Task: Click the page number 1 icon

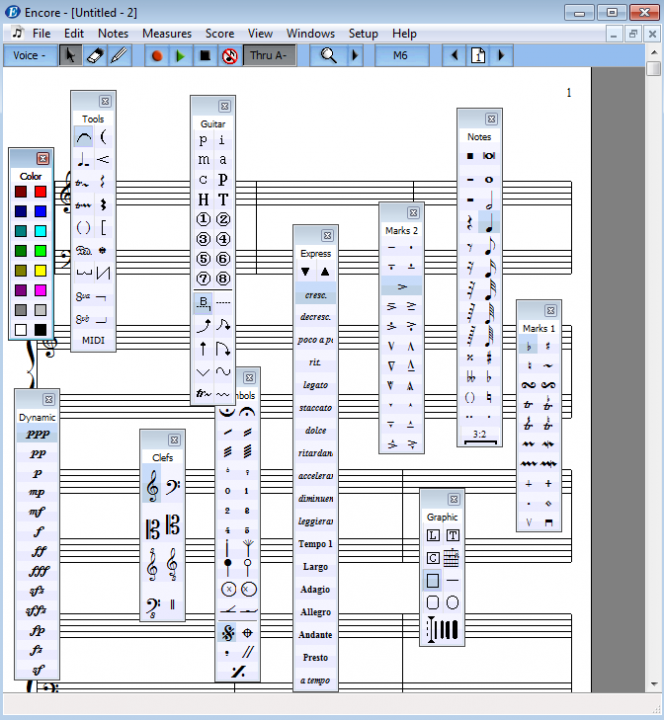Action: (478, 56)
